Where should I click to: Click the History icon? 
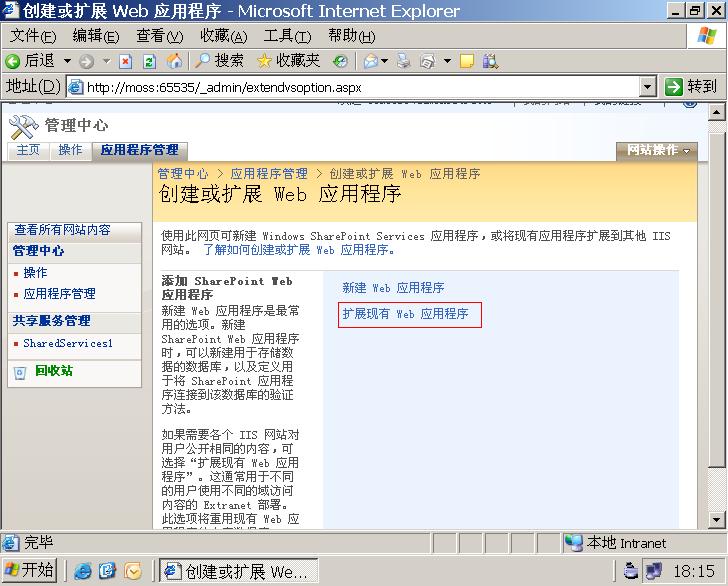(340, 61)
